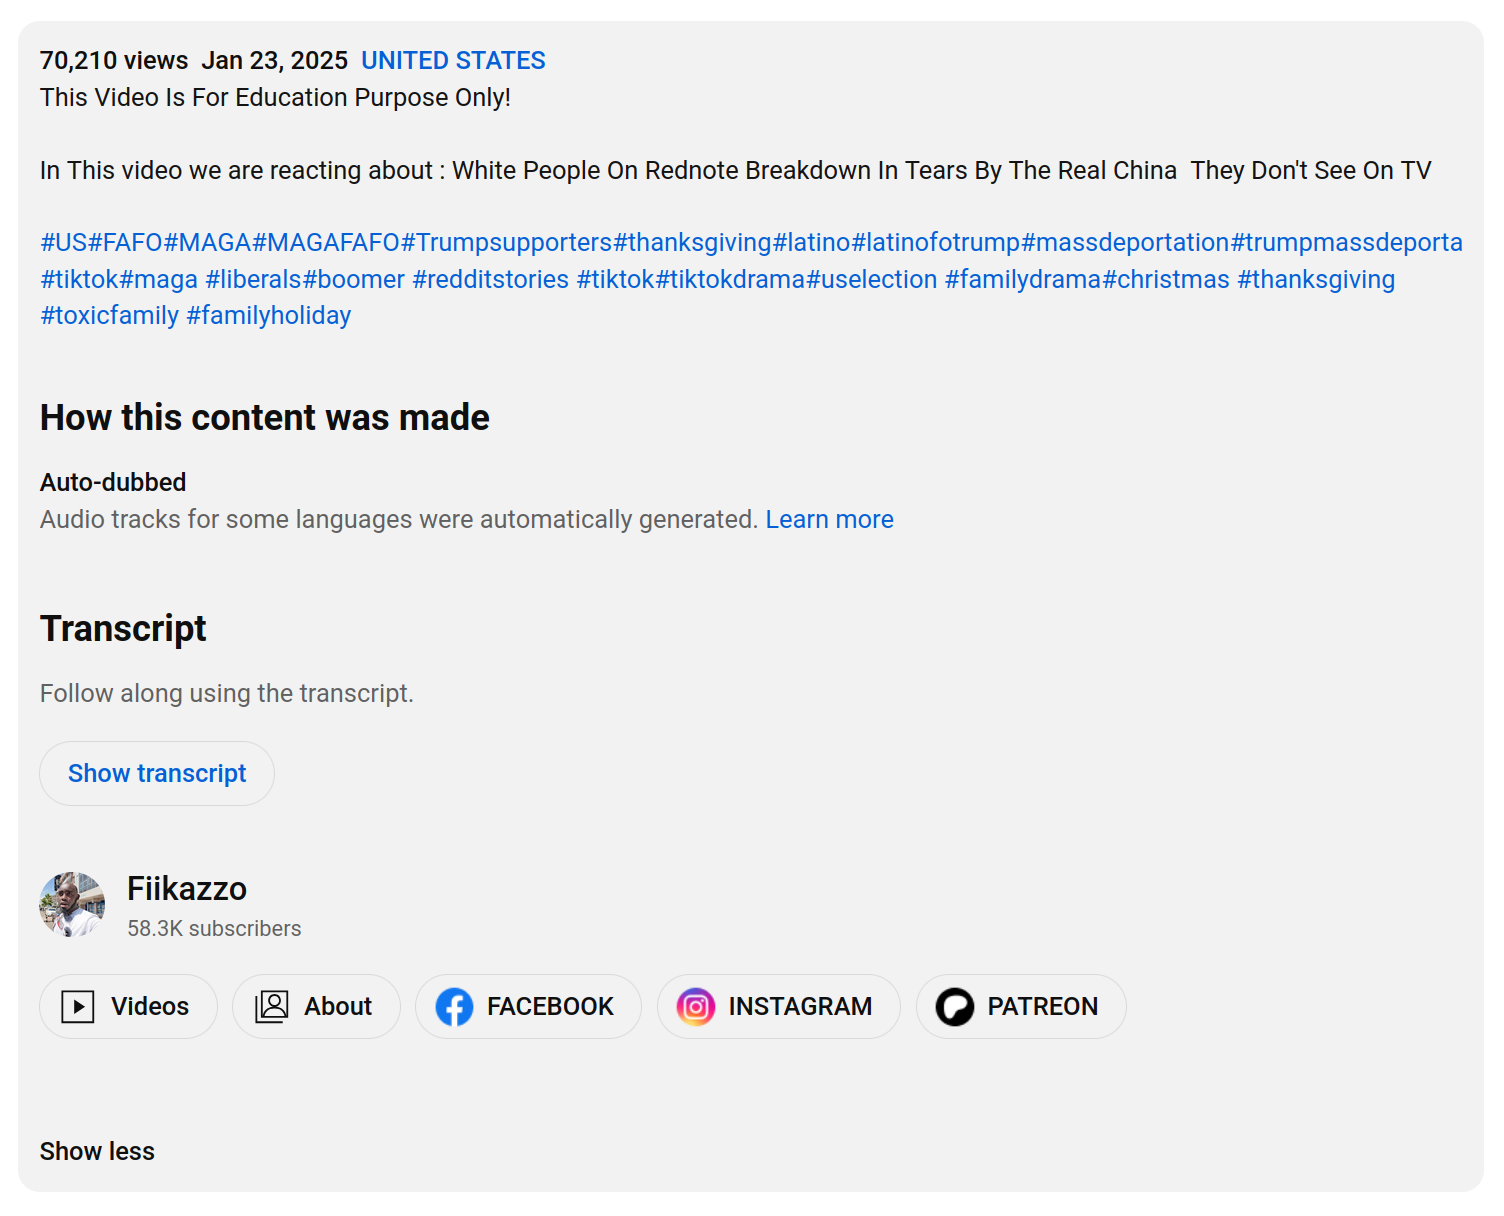The image size is (1504, 1216).
Task: Open Fiikazzo channel avatar
Action: pos(72,905)
